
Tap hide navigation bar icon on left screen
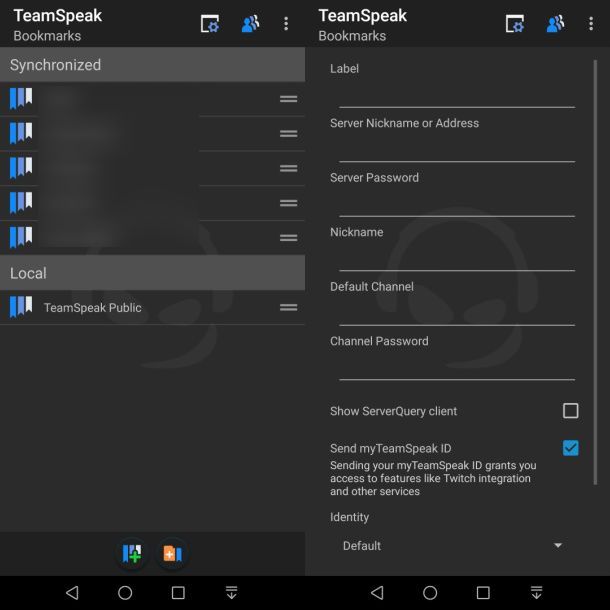click(231, 592)
